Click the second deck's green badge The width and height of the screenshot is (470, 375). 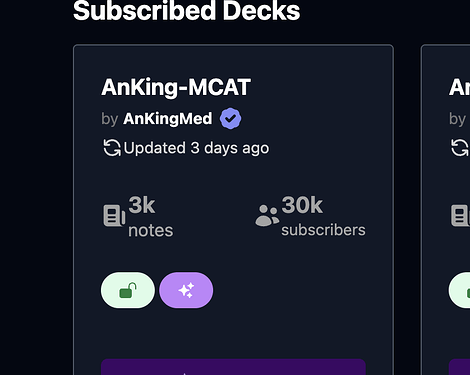459,290
